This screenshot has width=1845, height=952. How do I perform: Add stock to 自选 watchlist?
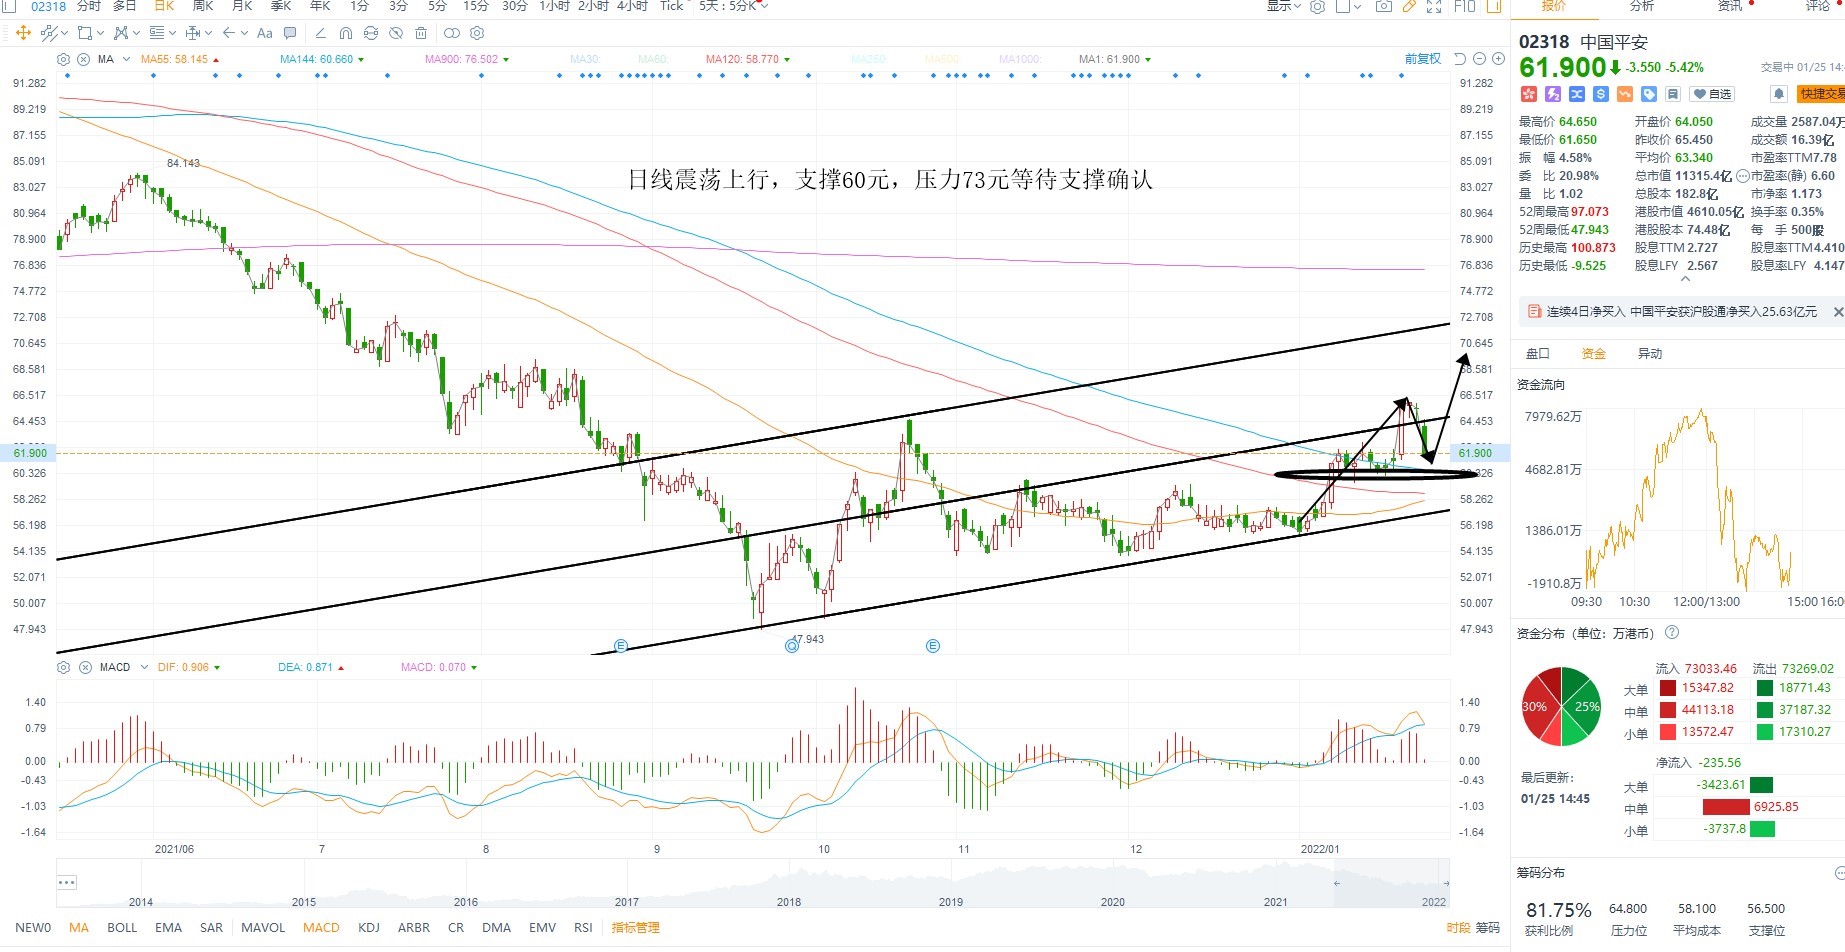tap(1712, 94)
